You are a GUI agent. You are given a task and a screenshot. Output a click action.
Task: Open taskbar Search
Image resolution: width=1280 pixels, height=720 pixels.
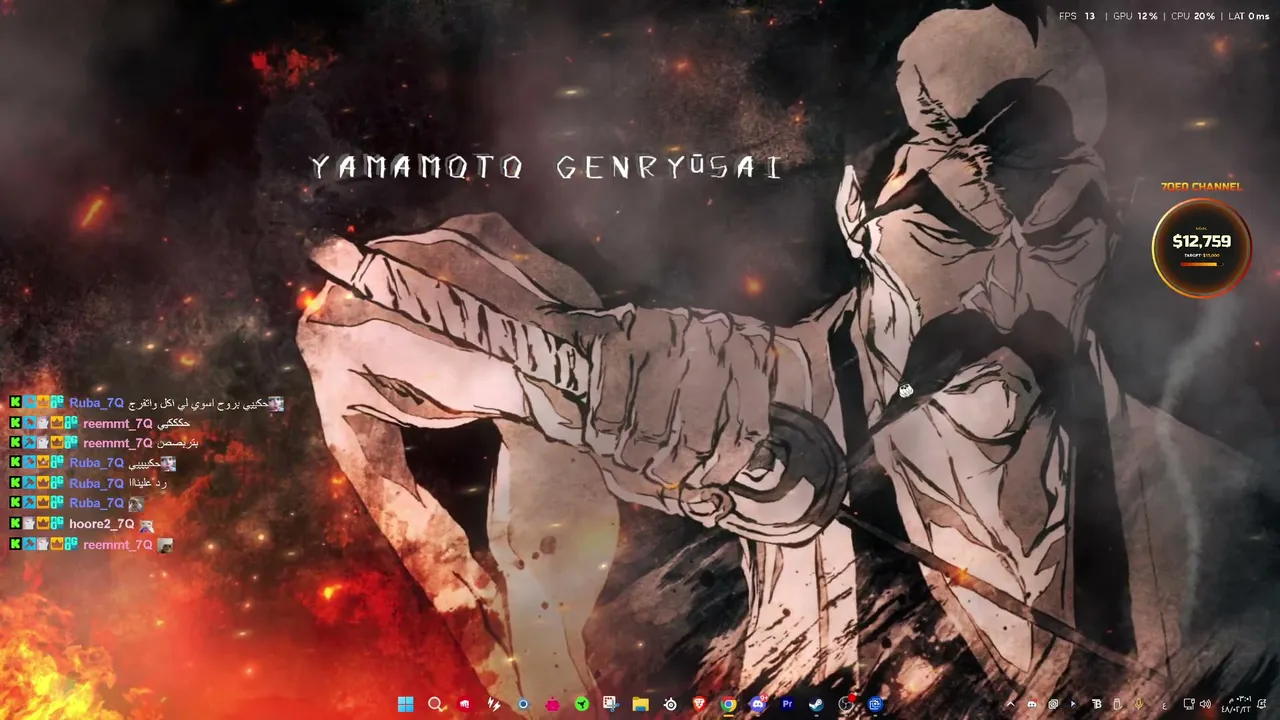click(435, 704)
